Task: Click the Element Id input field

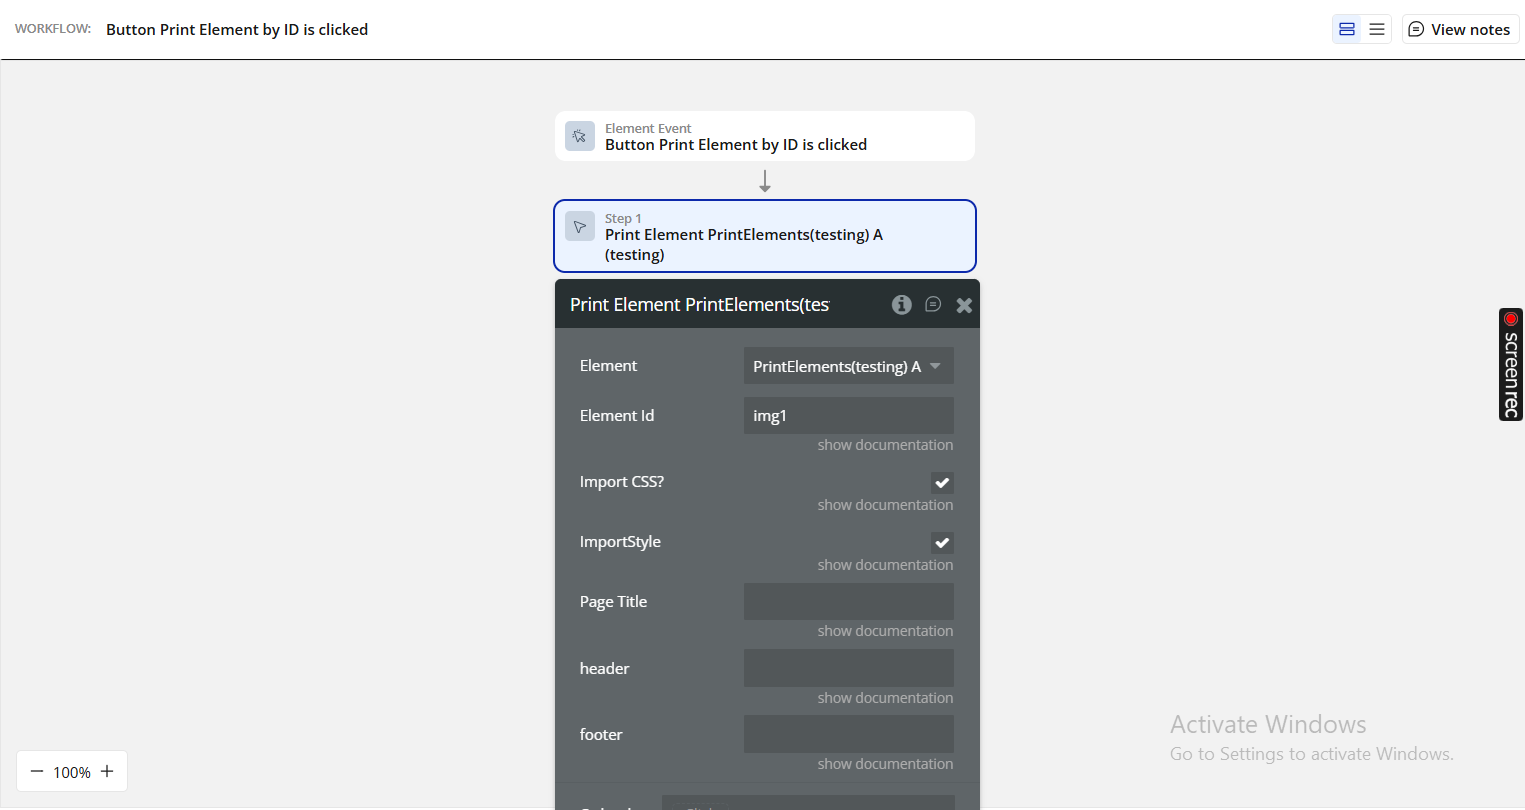Action: coord(848,416)
